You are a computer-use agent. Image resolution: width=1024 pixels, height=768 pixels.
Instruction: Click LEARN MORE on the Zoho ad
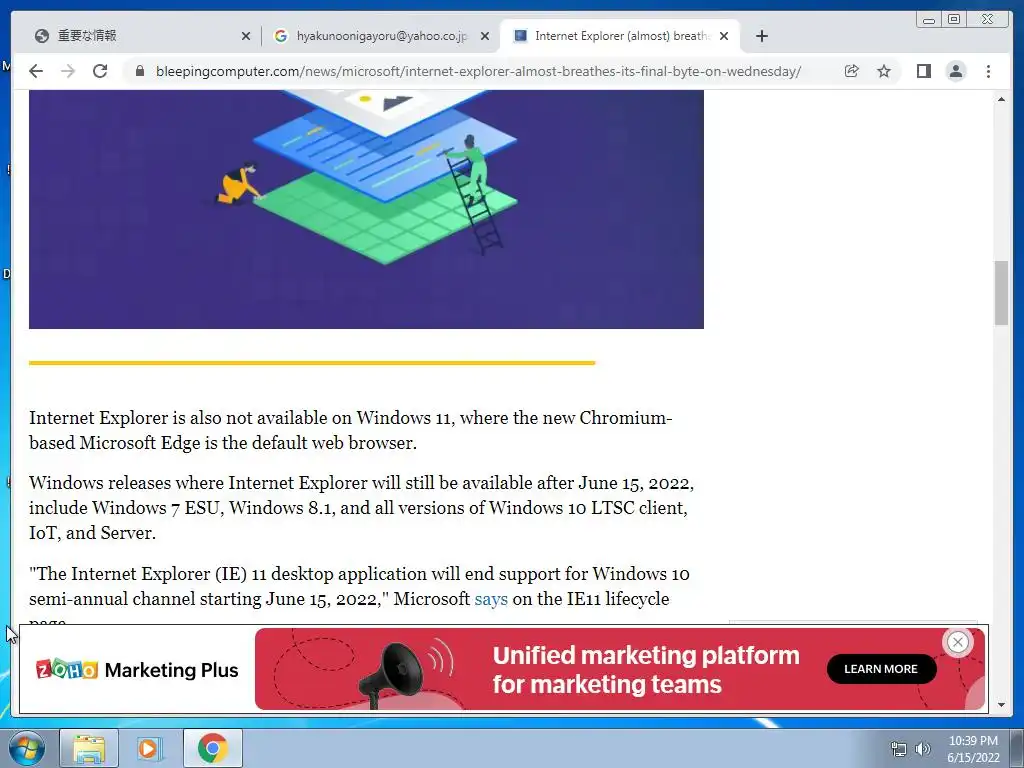pyautogui.click(x=881, y=669)
